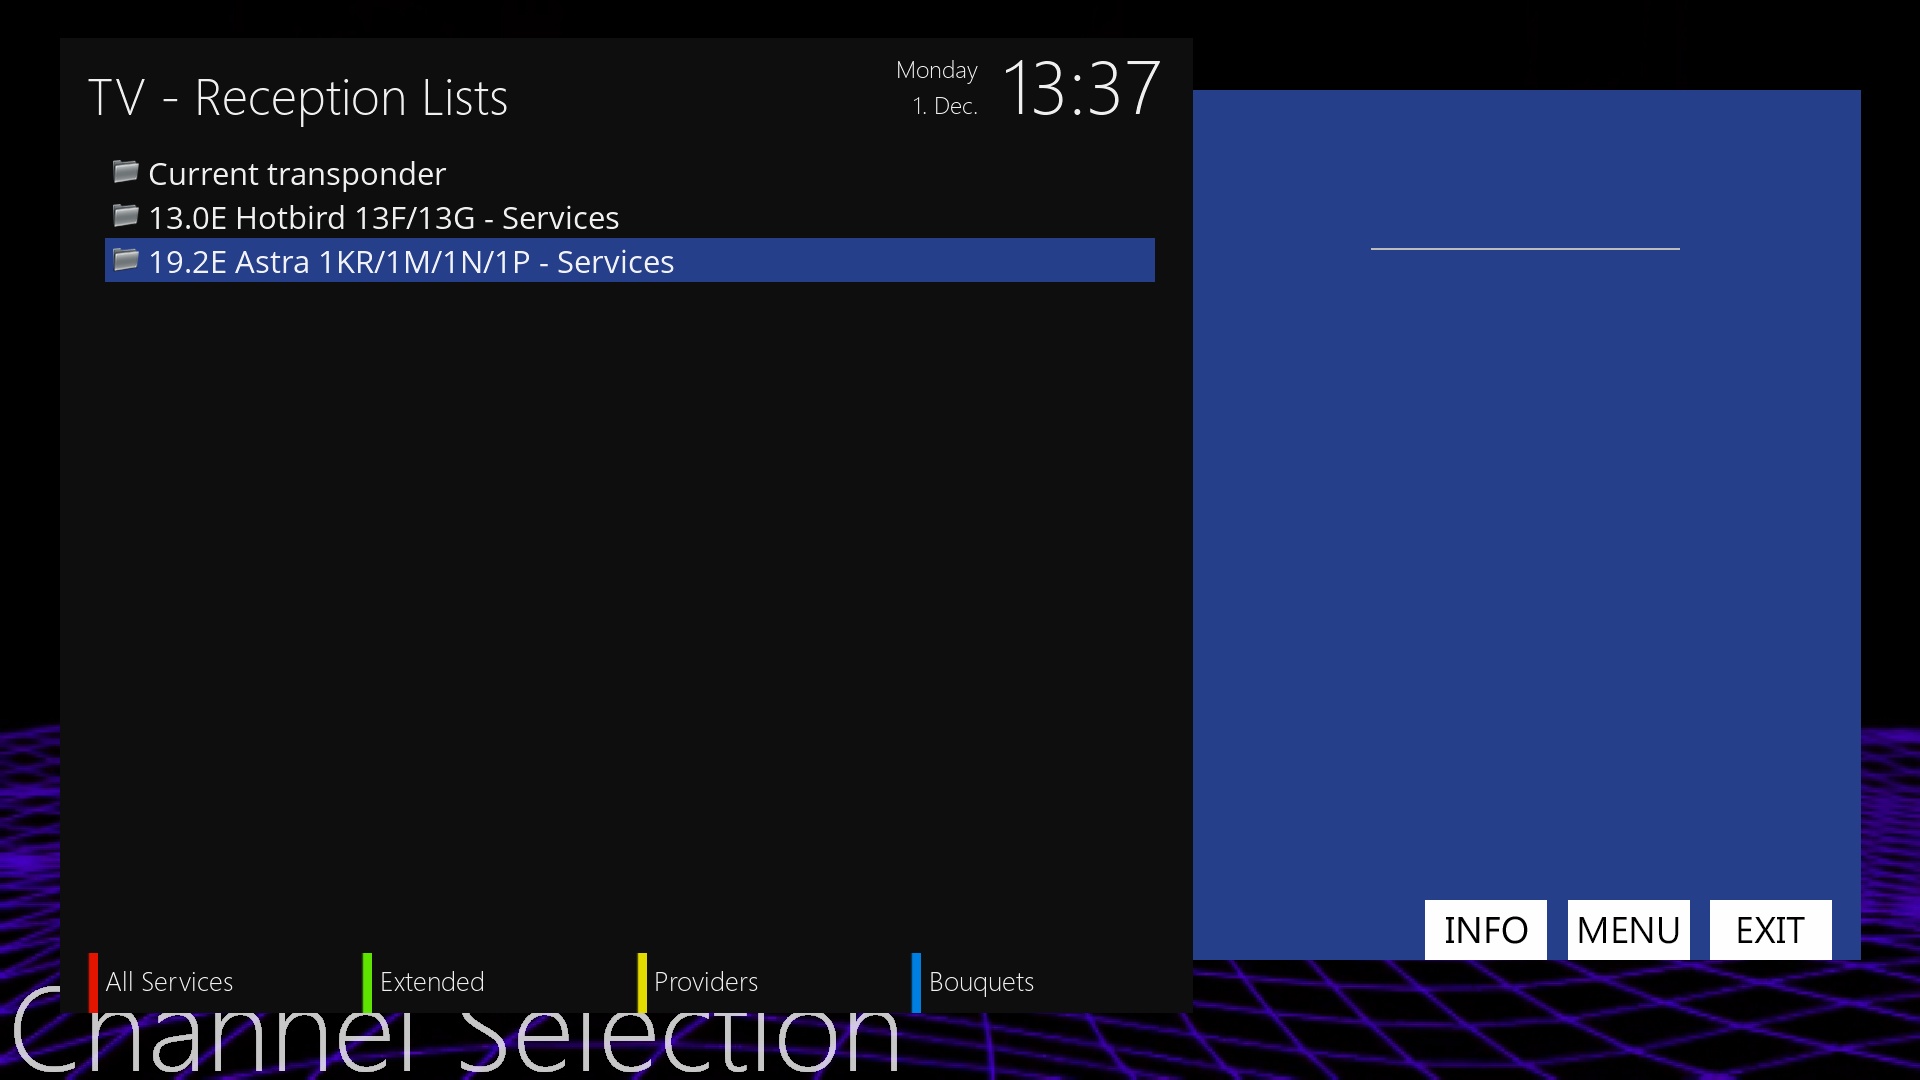Open 13.0E Hotbird 13F/13G Services

pos(383,218)
